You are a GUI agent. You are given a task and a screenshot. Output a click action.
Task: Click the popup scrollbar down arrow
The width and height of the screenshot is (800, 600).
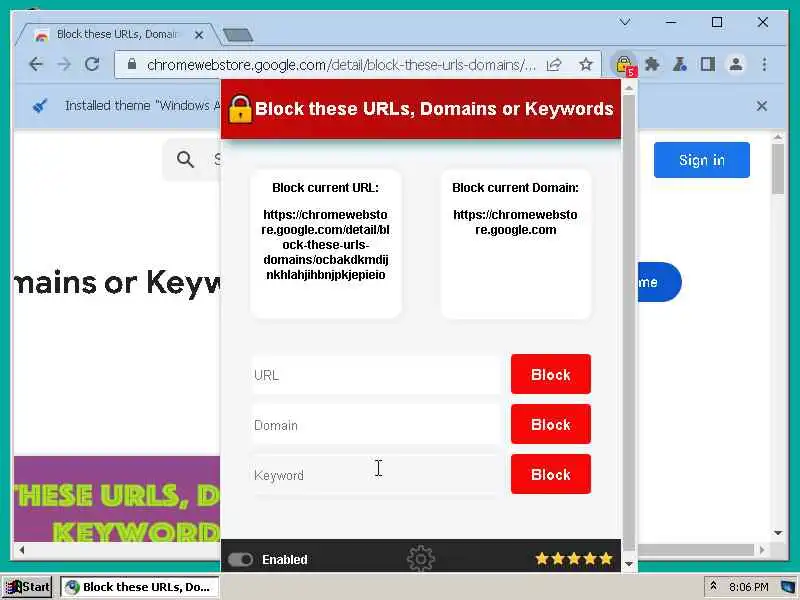click(x=629, y=564)
